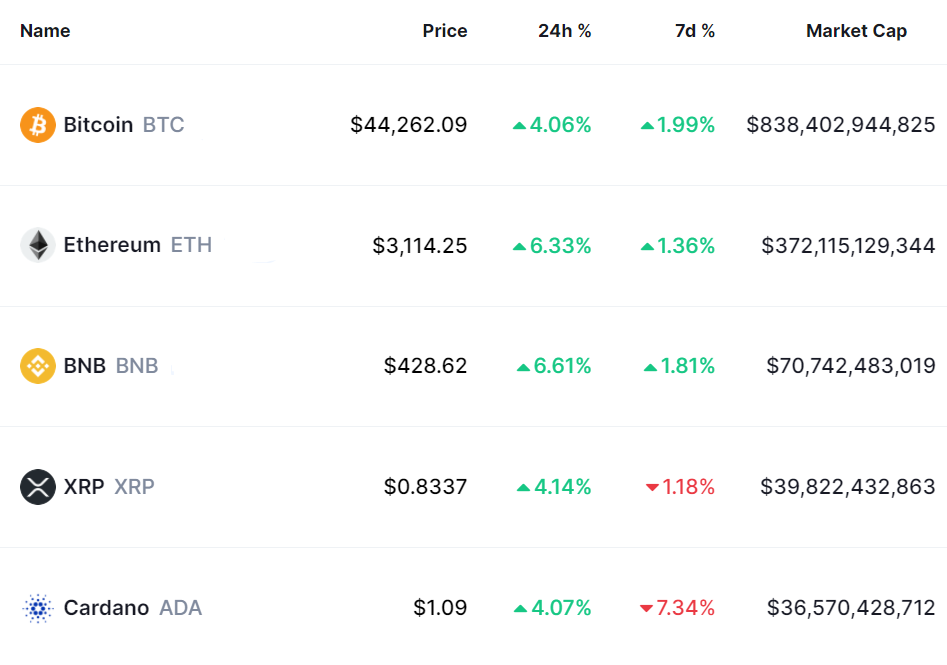Viewport: 947px width, 665px height.
Task: Click BNB's 6.61% 24h change
Action: 562,366
